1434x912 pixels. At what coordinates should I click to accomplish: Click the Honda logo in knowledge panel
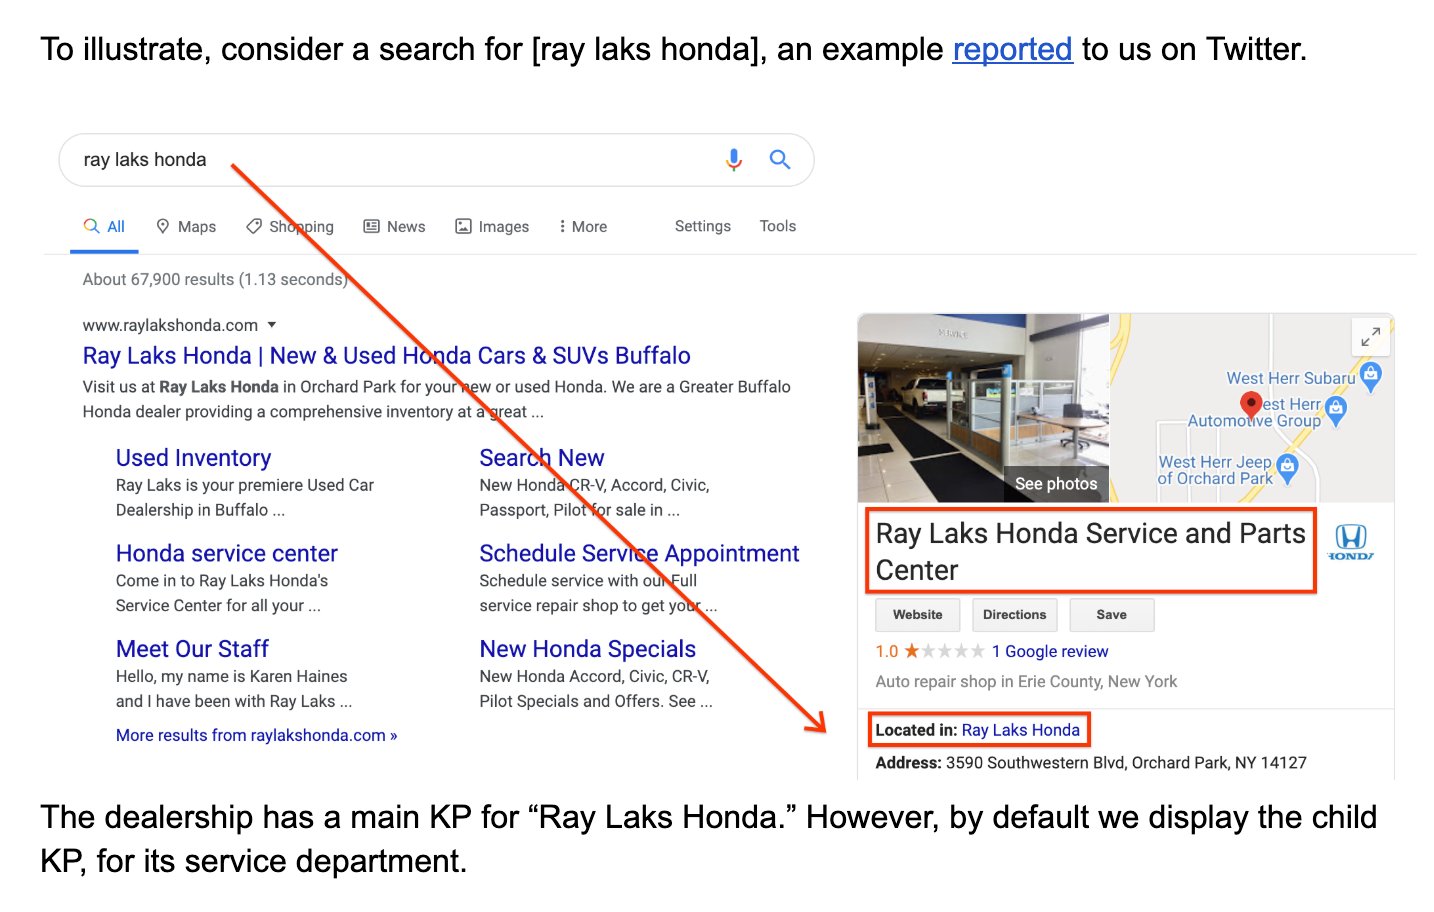tap(1351, 542)
